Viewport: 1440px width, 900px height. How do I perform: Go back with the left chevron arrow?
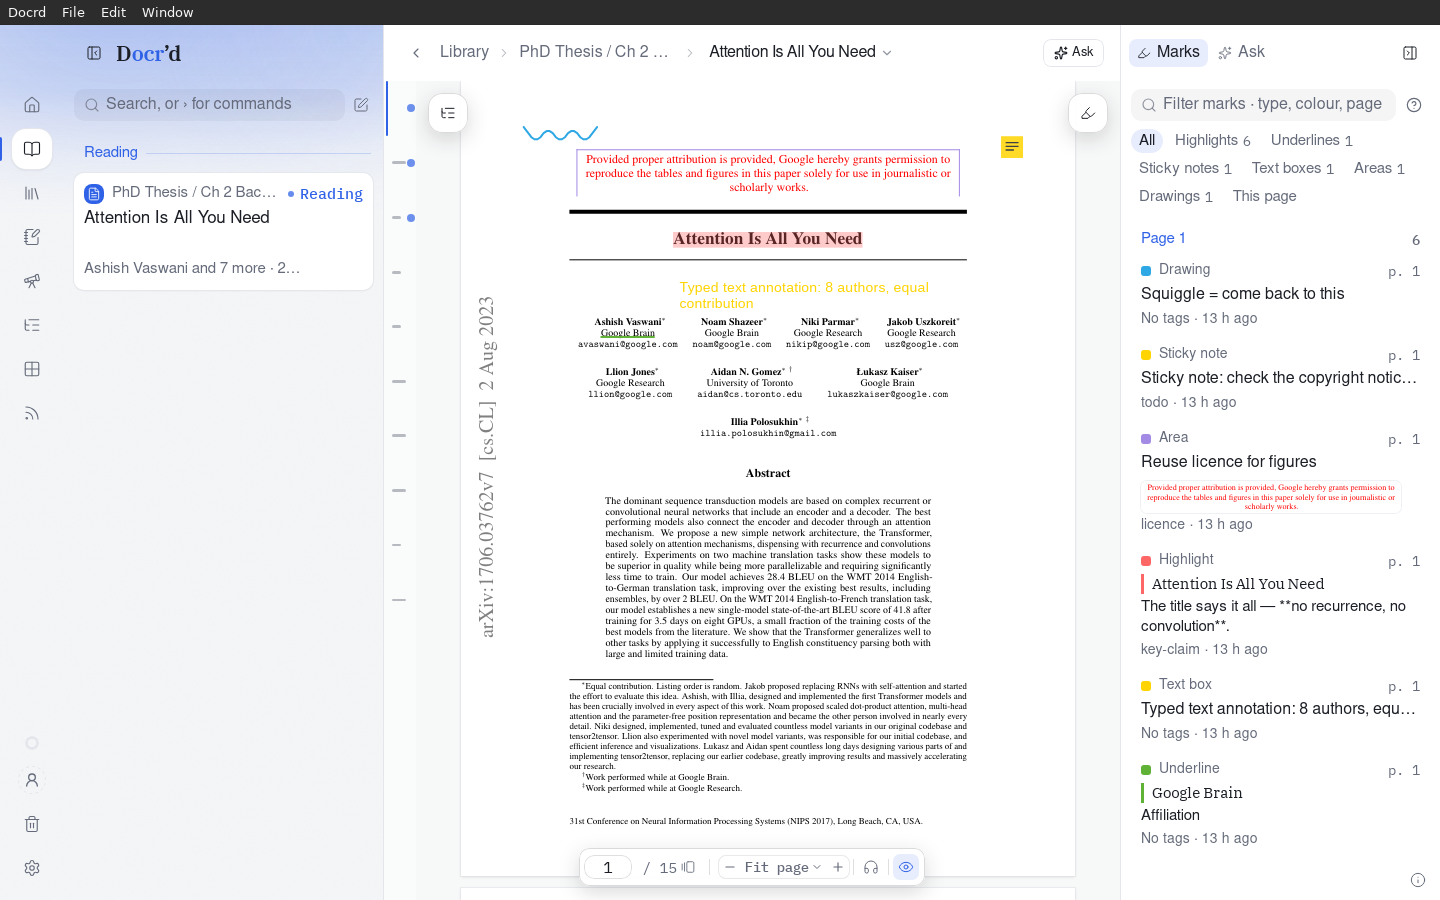coord(416,52)
